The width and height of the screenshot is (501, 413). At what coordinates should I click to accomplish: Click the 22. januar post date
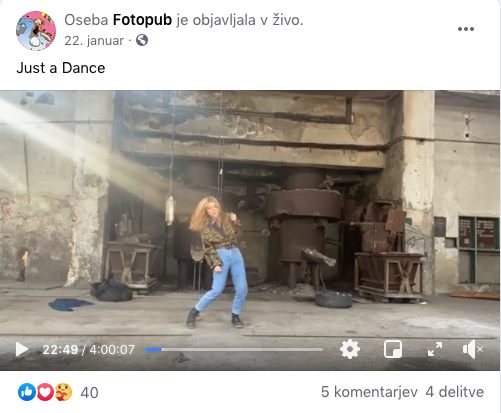click(x=94, y=41)
